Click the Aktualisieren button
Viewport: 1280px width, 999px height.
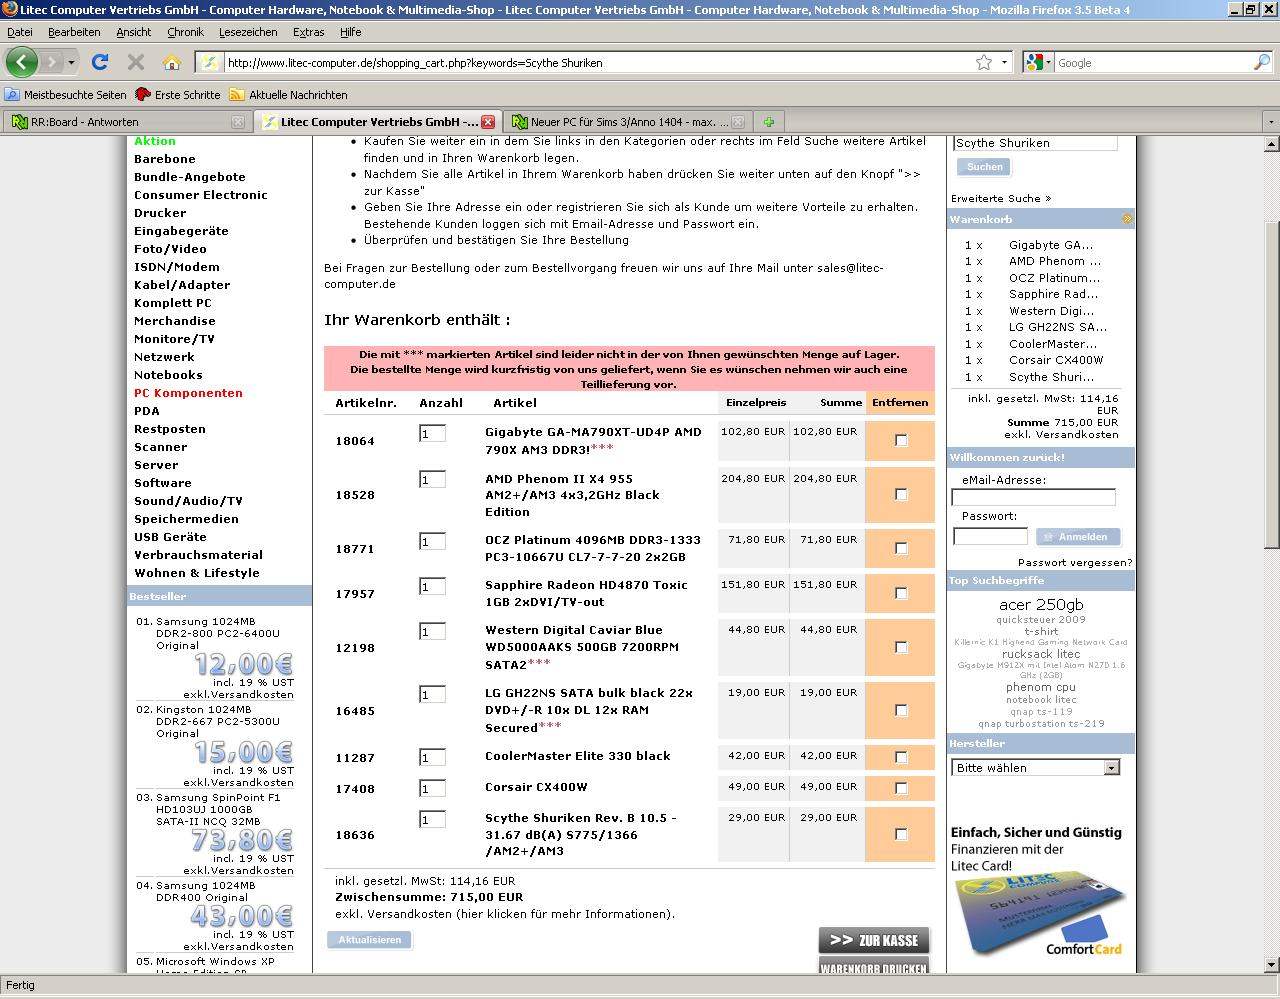(369, 940)
